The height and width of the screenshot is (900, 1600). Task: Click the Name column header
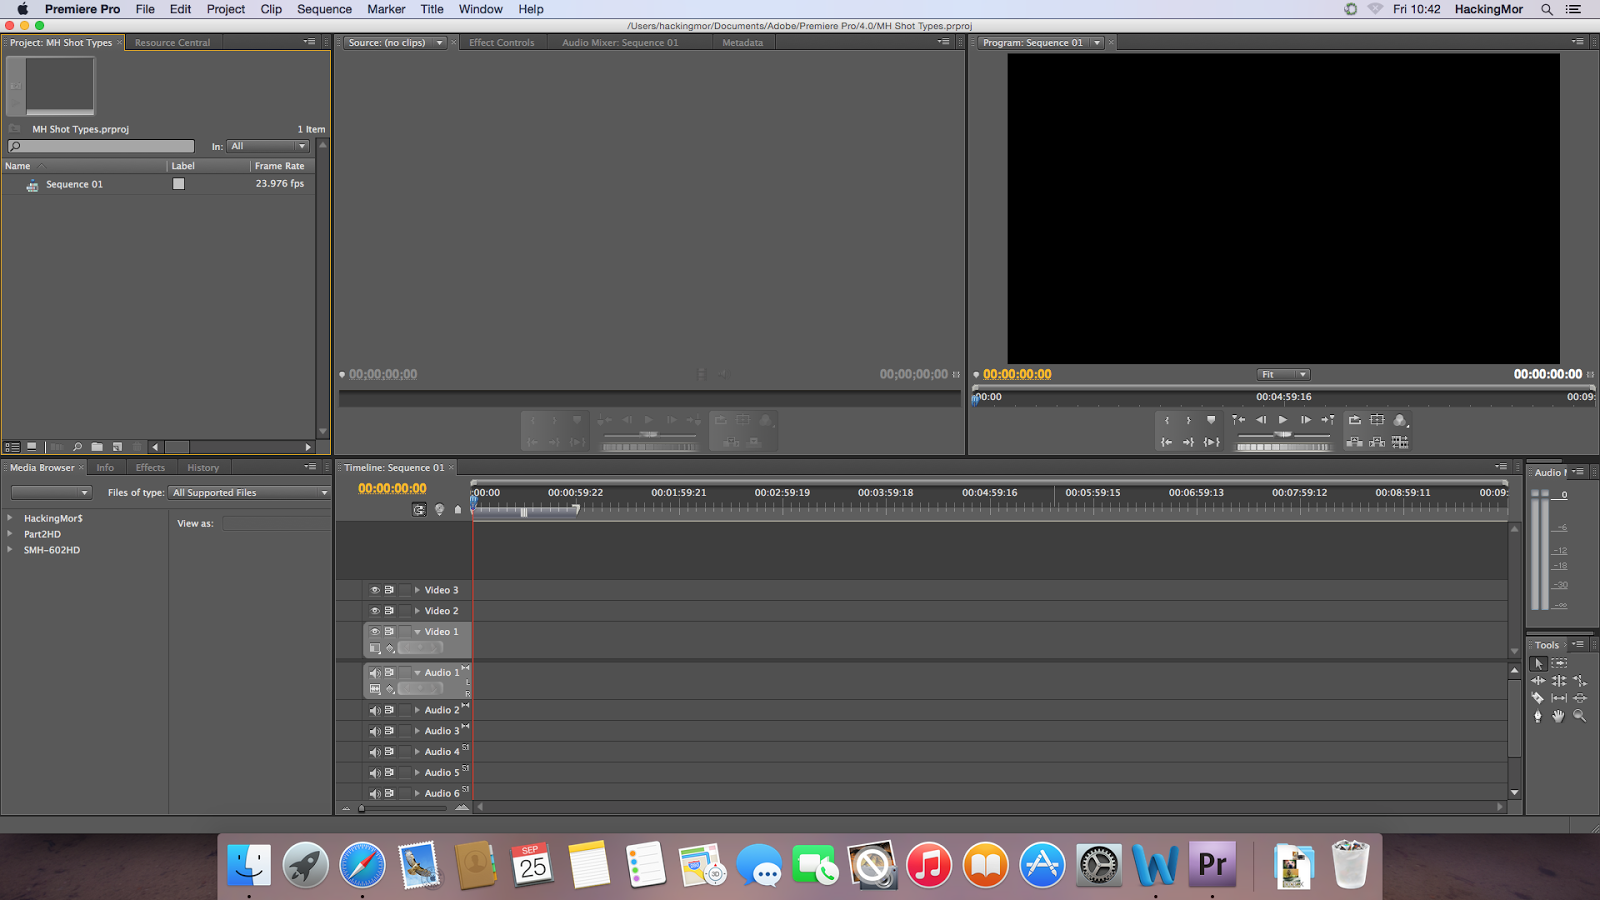tap(18, 166)
